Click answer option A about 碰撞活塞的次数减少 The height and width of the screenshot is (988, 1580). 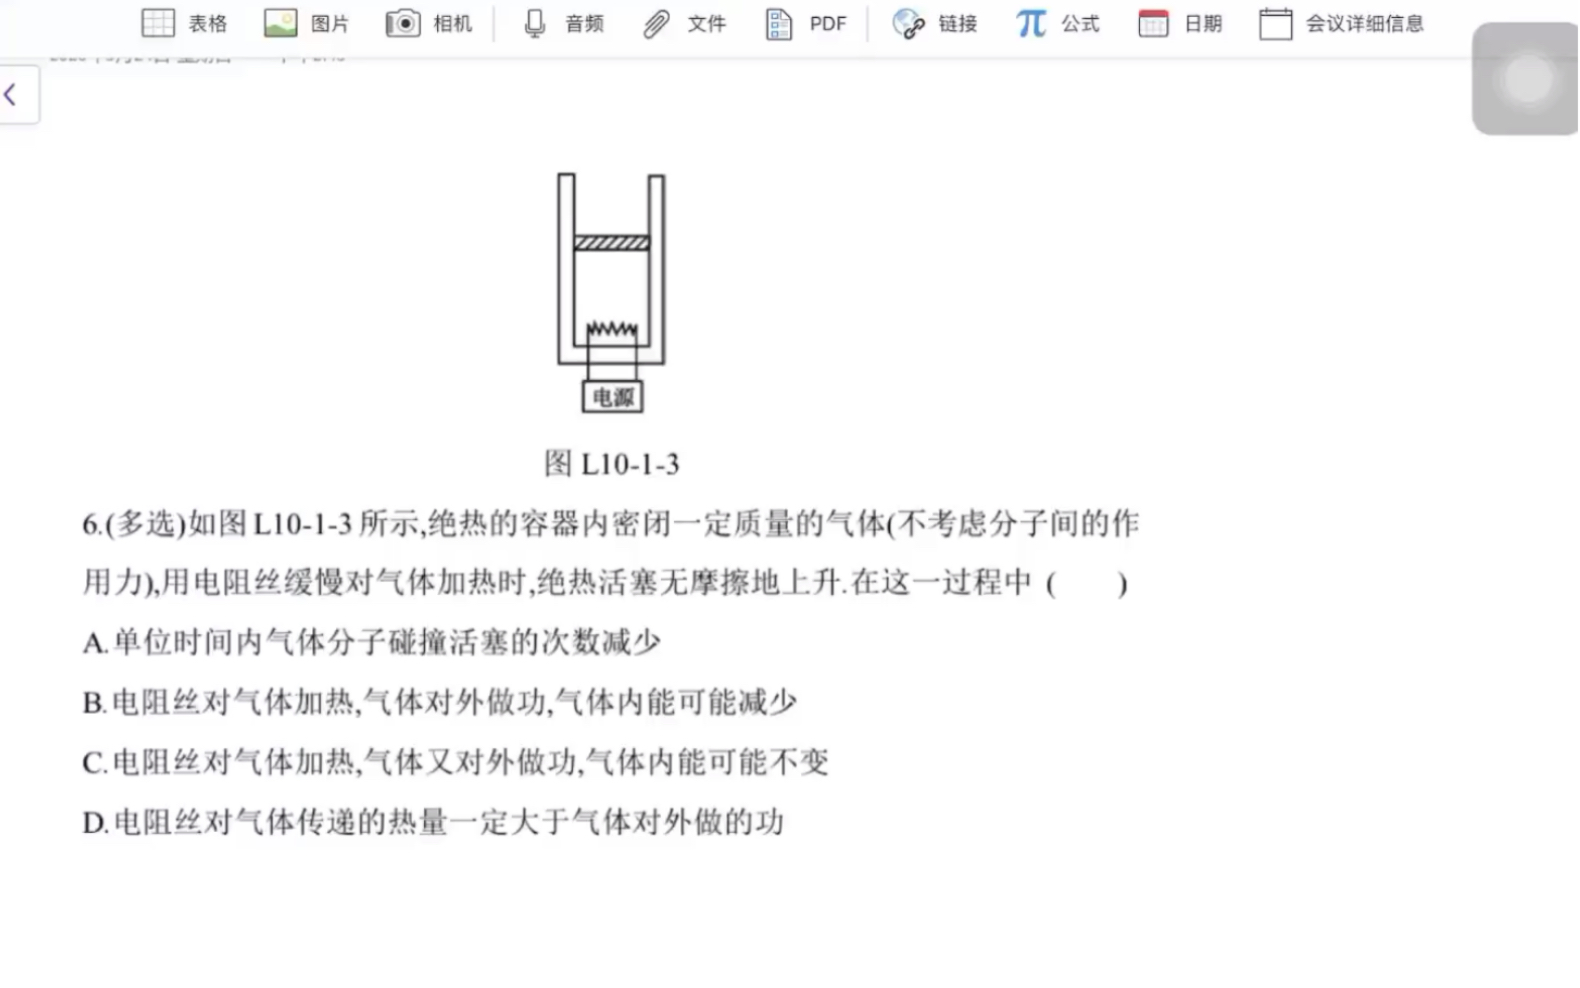pyautogui.click(x=371, y=643)
